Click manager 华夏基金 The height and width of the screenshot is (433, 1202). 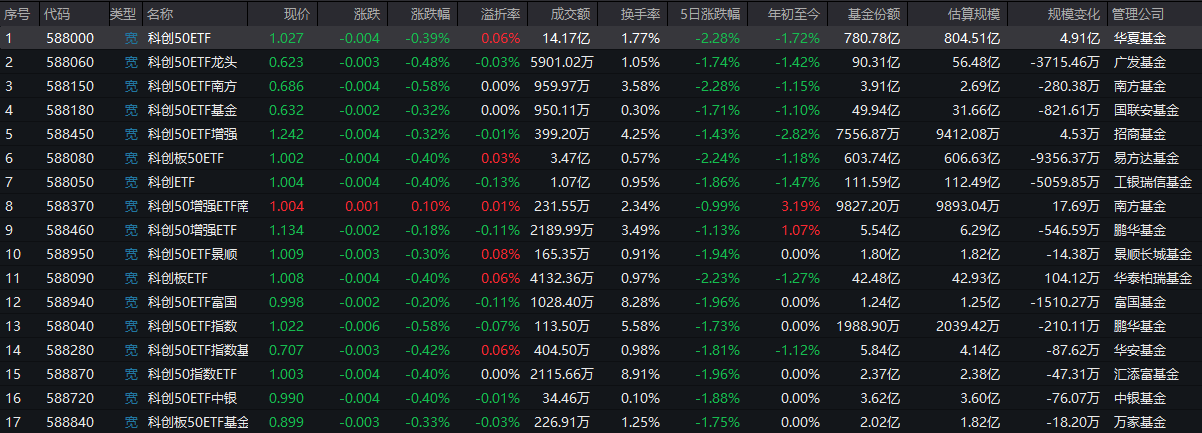[x=1139, y=38]
